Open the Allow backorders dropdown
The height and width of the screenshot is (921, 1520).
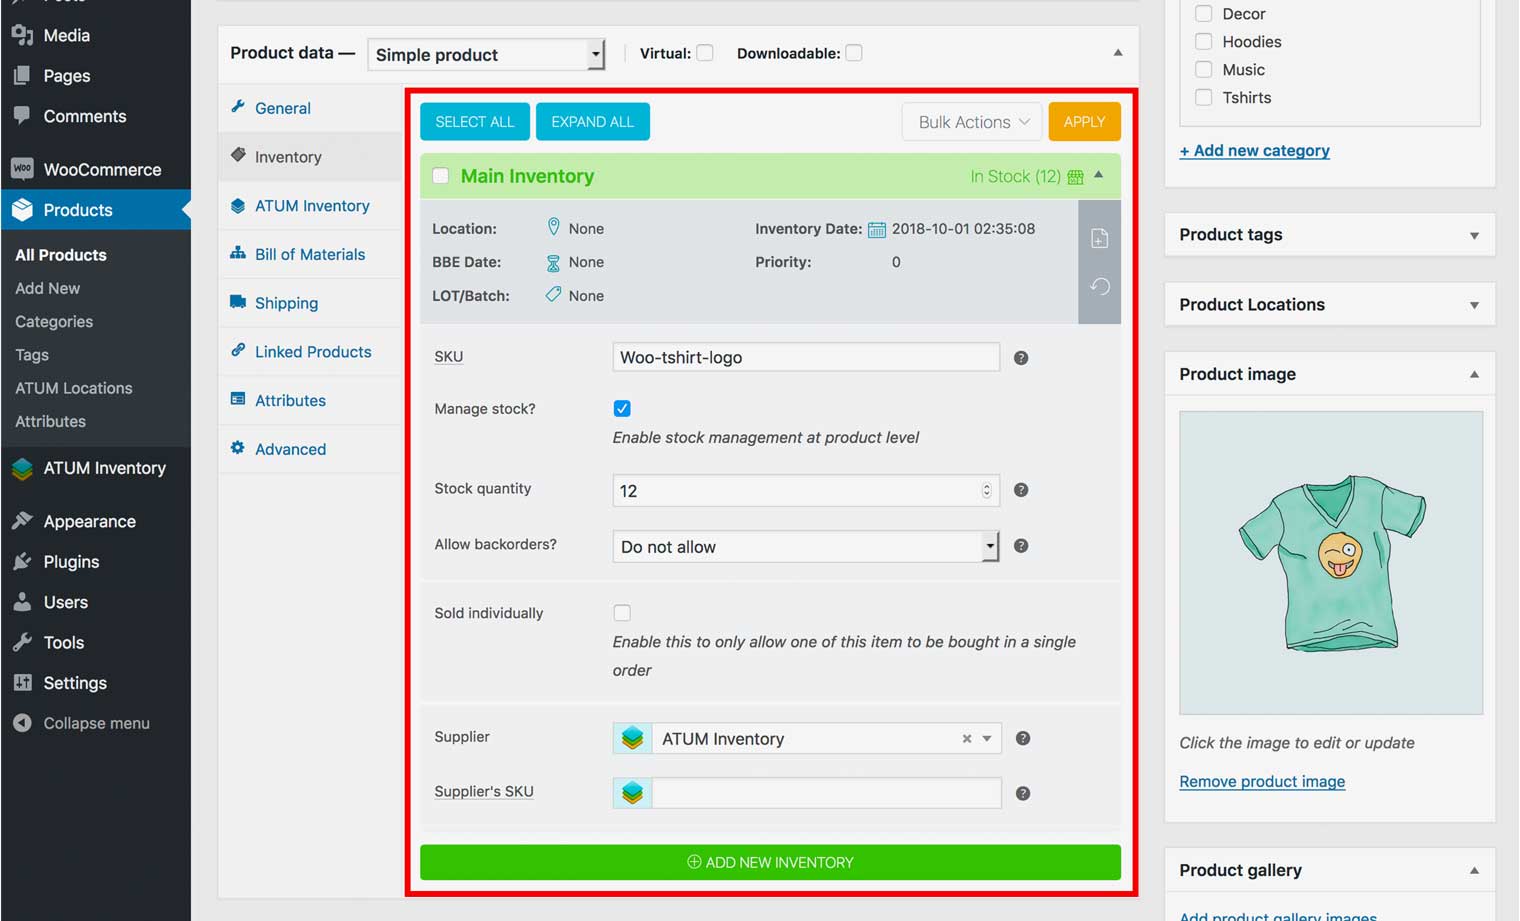tap(805, 547)
